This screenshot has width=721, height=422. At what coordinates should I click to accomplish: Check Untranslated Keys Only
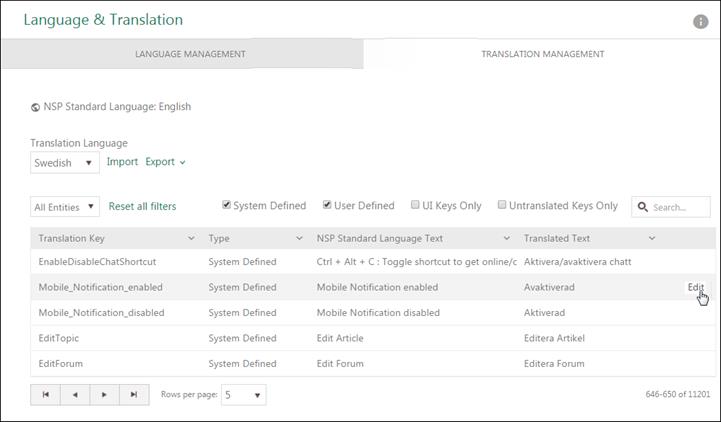pos(502,205)
